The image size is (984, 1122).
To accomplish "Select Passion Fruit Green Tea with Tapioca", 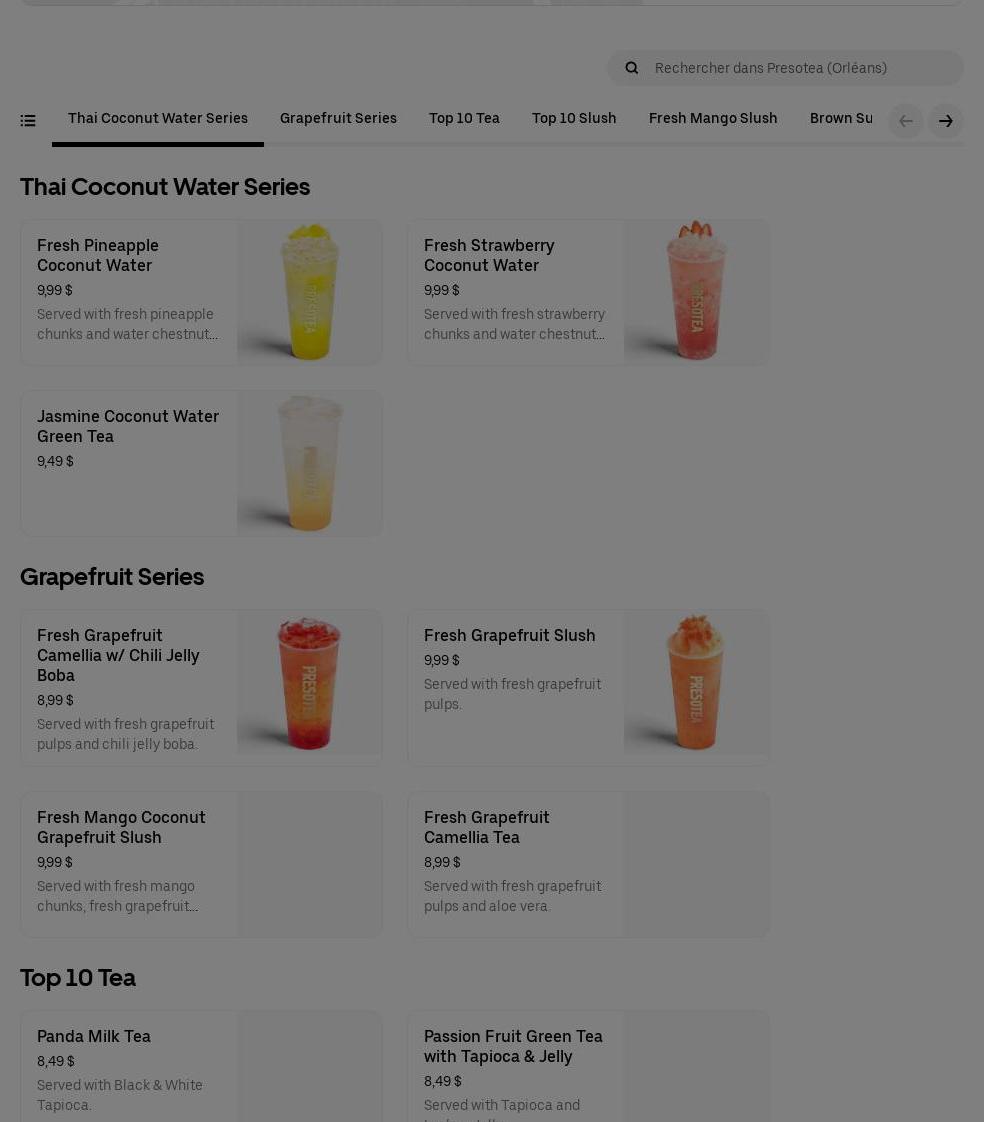I will (588, 1066).
